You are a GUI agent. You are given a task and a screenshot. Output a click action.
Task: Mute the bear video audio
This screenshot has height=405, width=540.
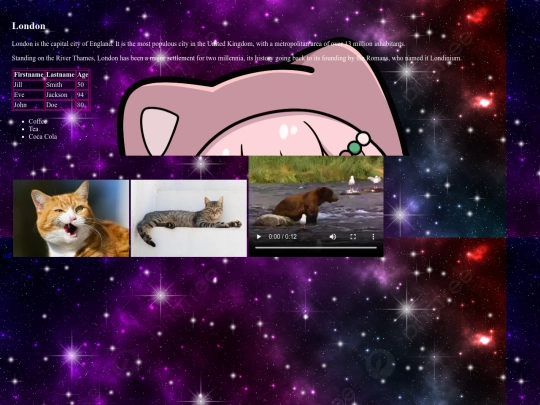tap(333, 237)
